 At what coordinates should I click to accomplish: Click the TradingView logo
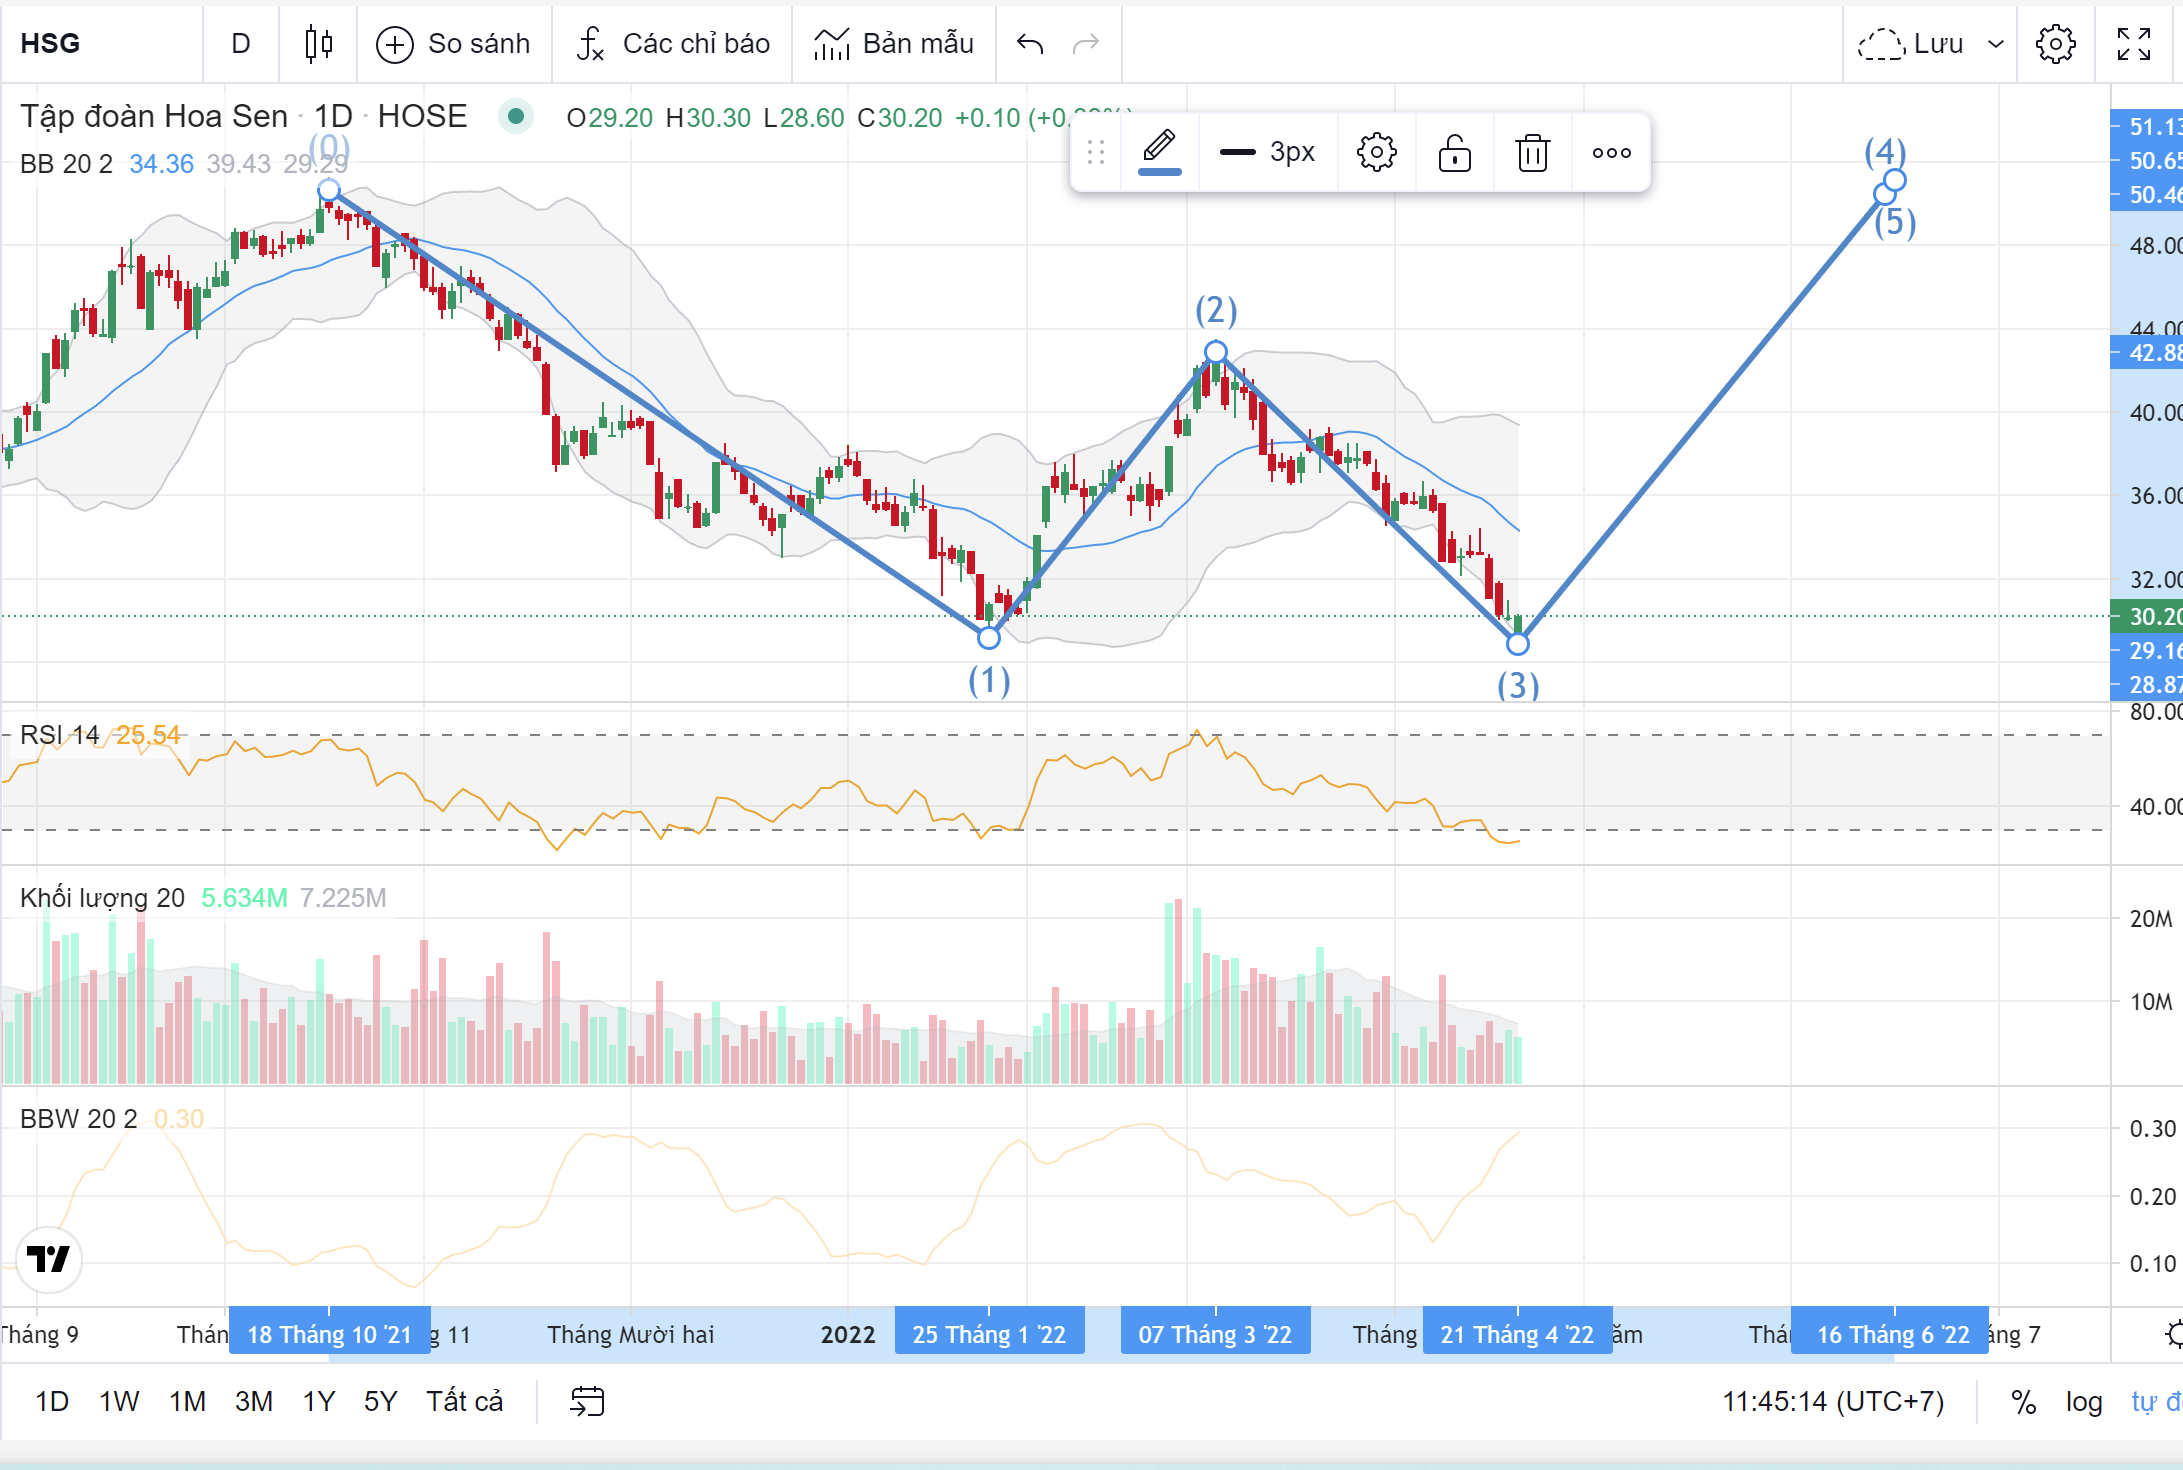[49, 1258]
